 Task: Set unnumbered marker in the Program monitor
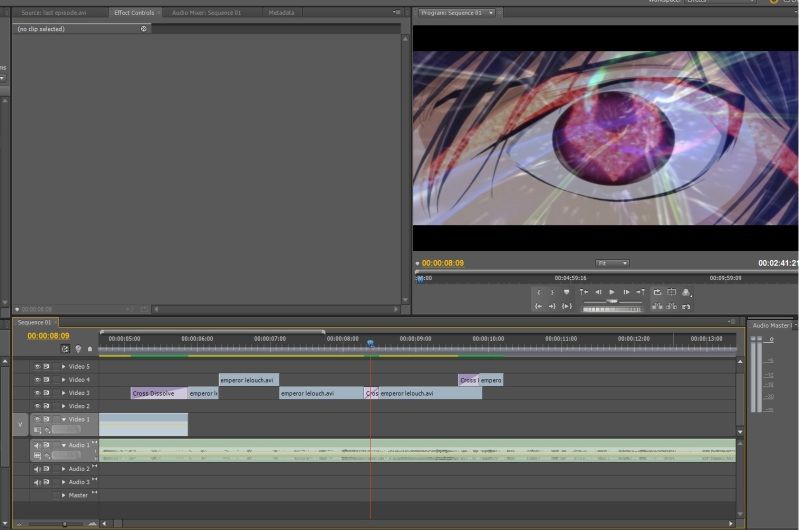[567, 292]
